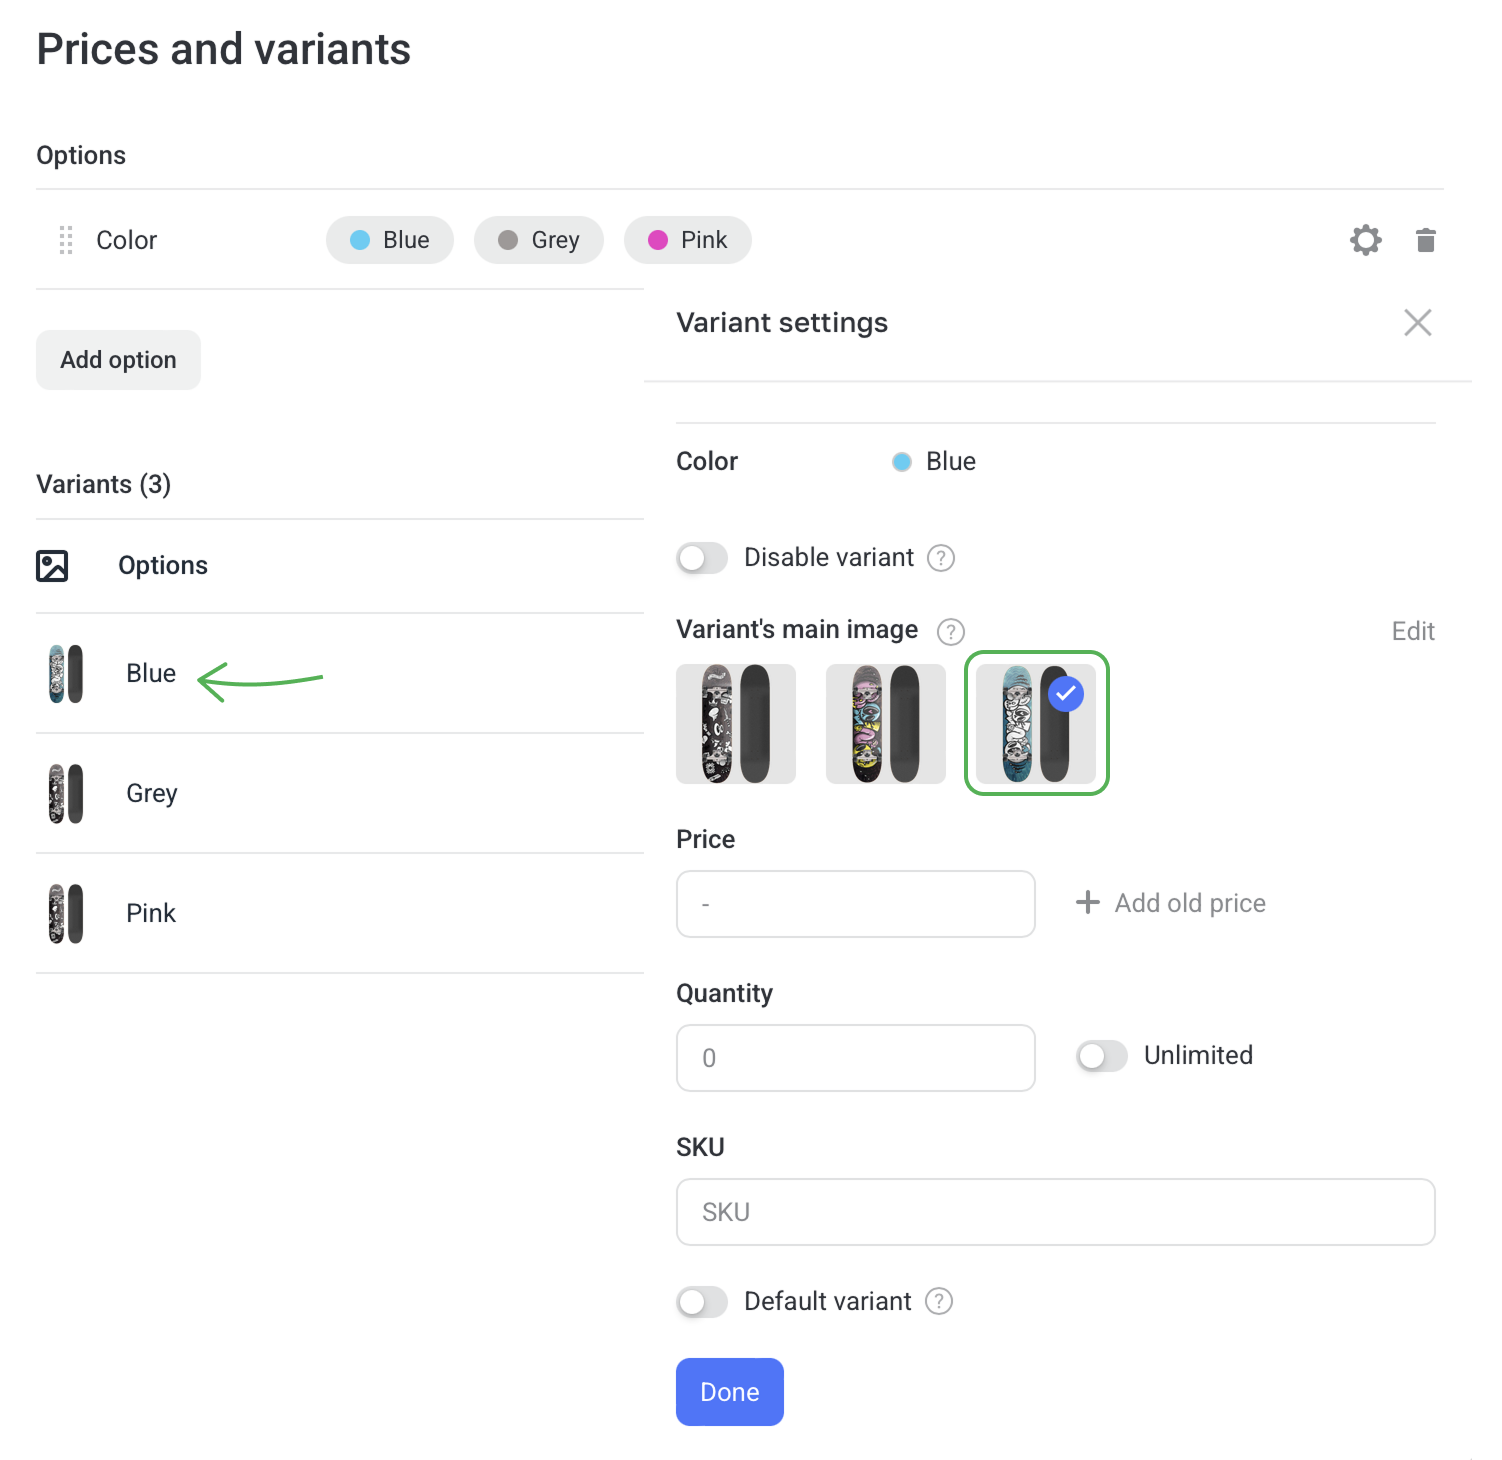Toggle the Disable variant switch
The height and width of the screenshot is (1460, 1502).
pos(702,558)
